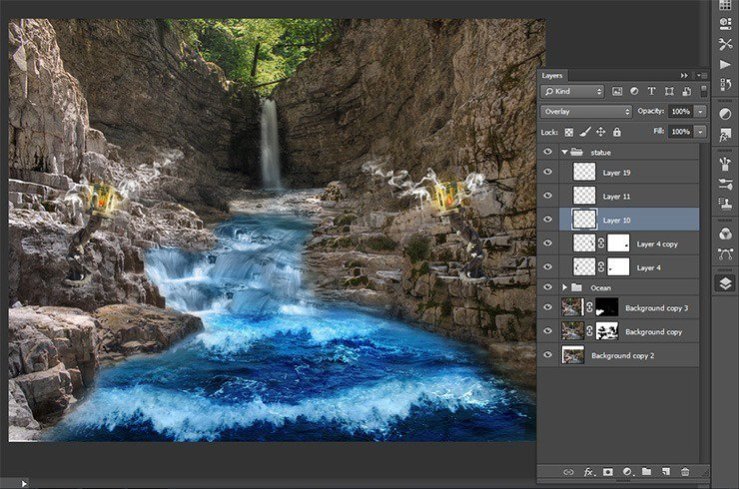Add a layer mask using the bottom icon
The height and width of the screenshot is (489, 739).
point(608,471)
